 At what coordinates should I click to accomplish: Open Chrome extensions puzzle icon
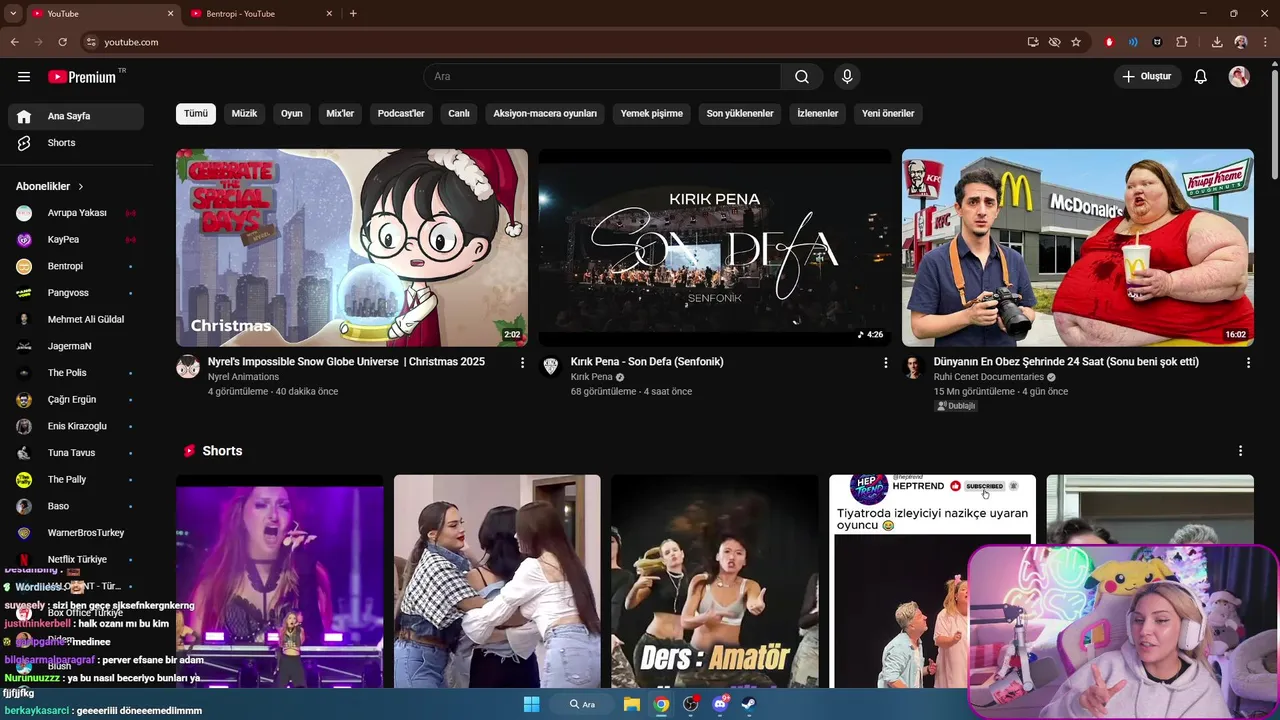coord(1182,42)
